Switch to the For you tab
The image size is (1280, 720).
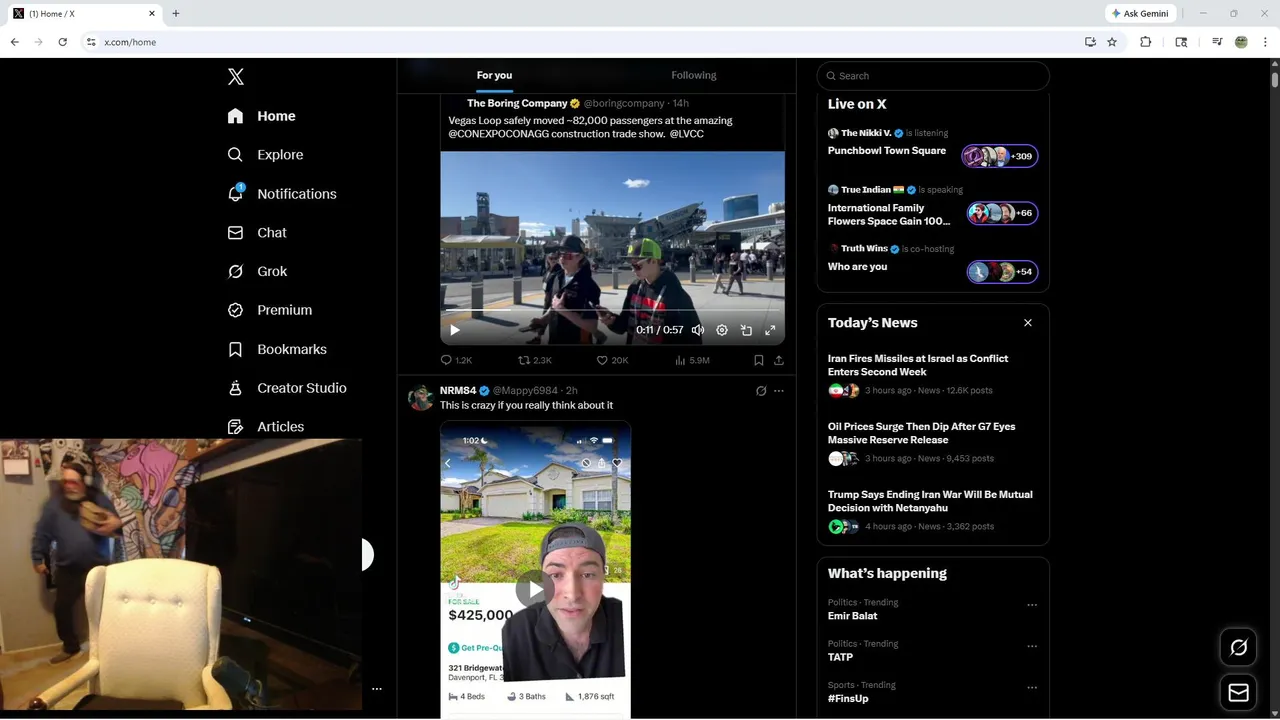pos(494,75)
